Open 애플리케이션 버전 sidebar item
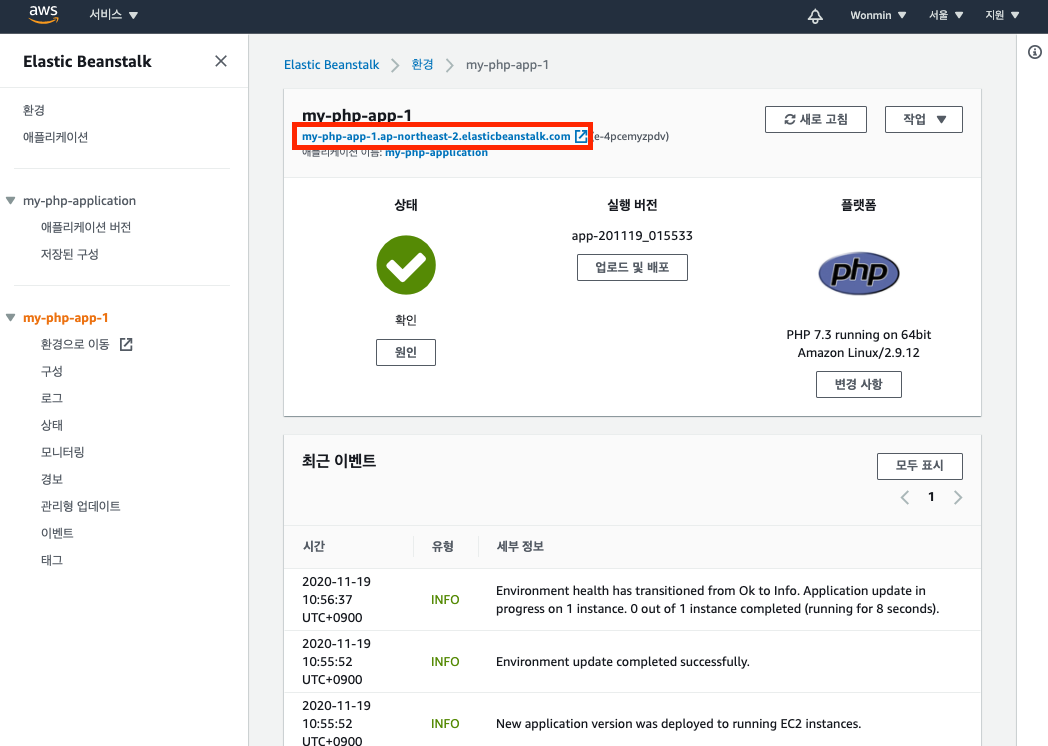Image resolution: width=1048 pixels, height=746 pixels. click(86, 227)
